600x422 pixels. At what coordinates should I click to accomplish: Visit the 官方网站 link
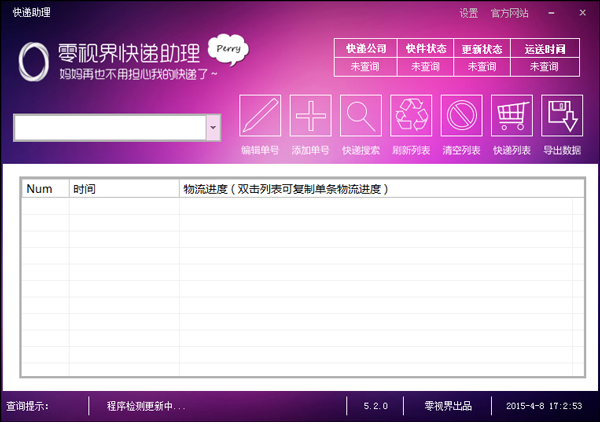tap(512, 13)
